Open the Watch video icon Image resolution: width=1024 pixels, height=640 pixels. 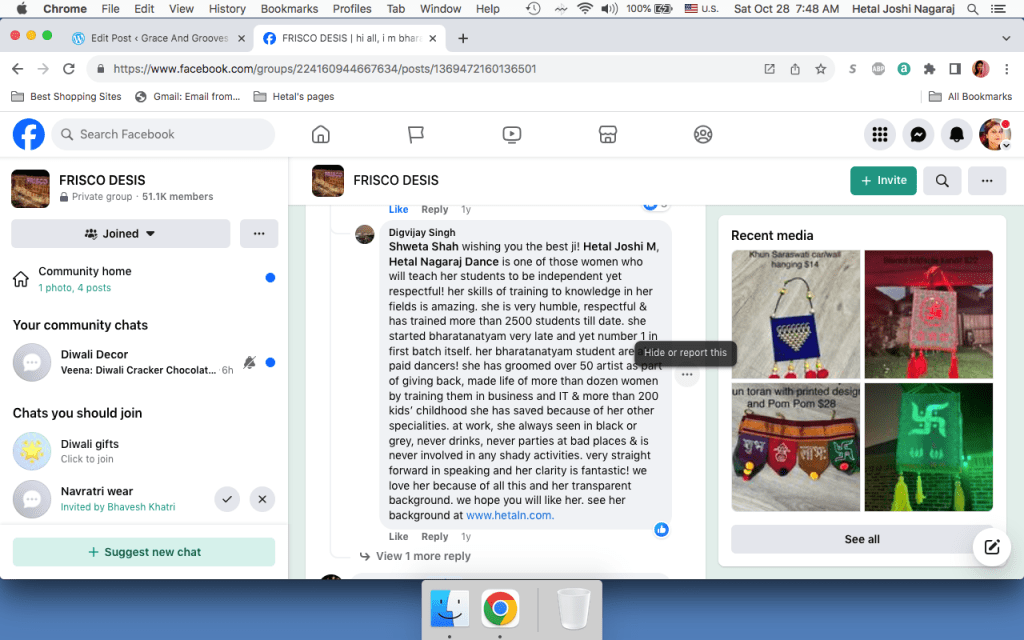click(511, 134)
